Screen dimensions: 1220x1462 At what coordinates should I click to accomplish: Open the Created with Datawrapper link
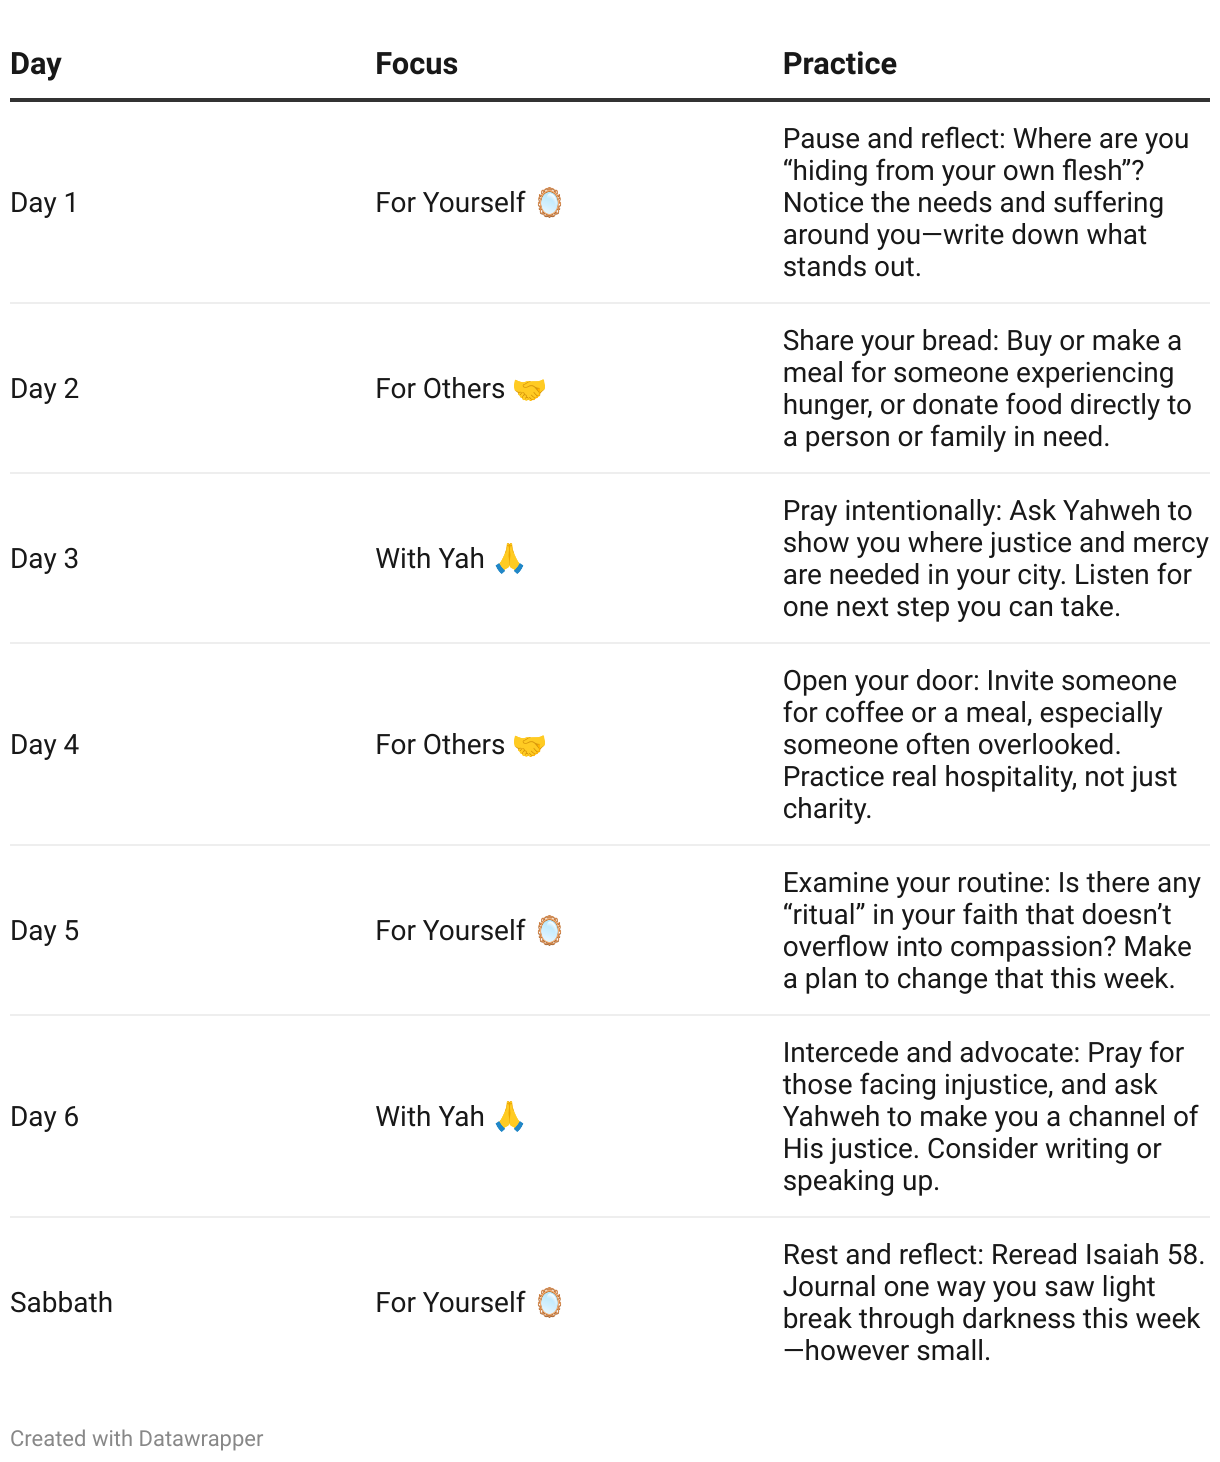[137, 1438]
